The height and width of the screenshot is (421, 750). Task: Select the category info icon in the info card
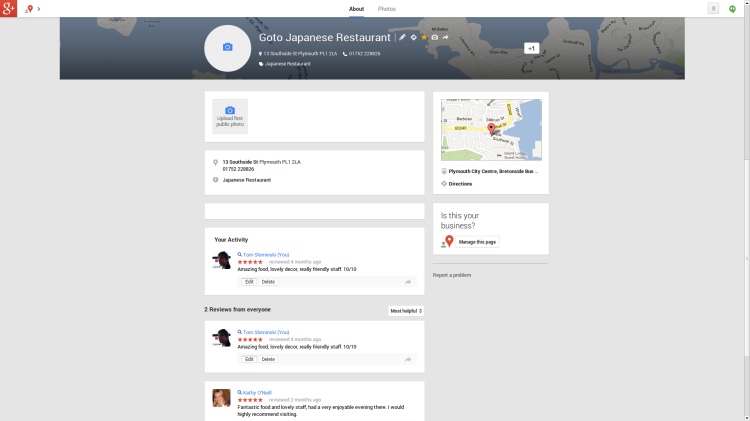pos(215,180)
